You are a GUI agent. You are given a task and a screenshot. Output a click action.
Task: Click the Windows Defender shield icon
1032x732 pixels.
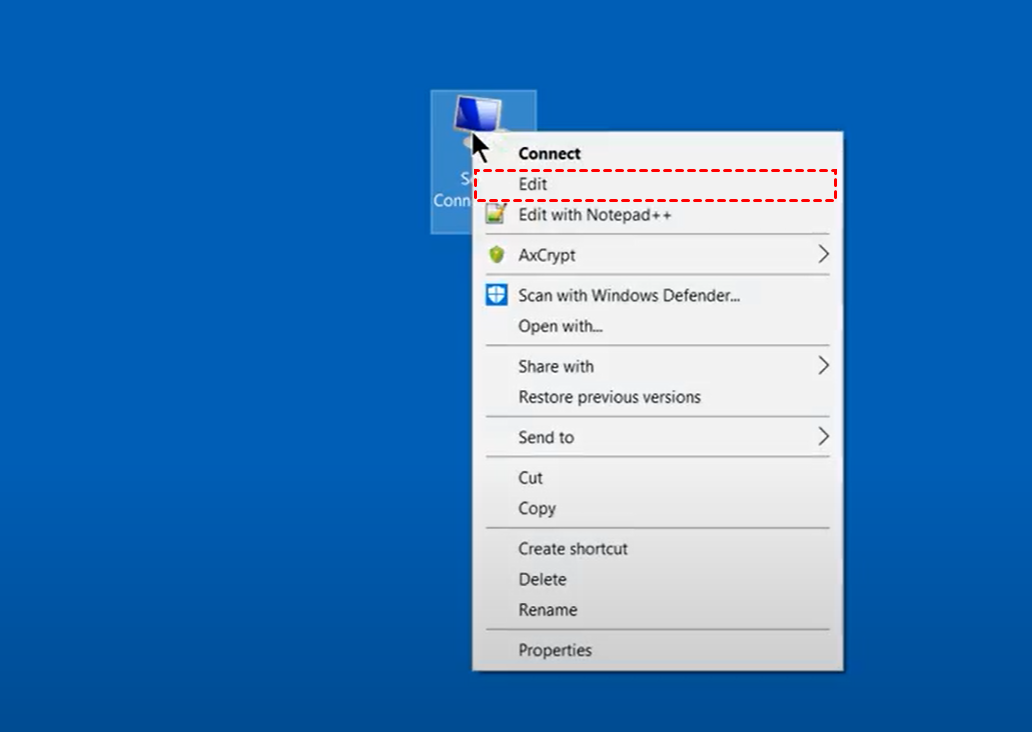(496, 295)
